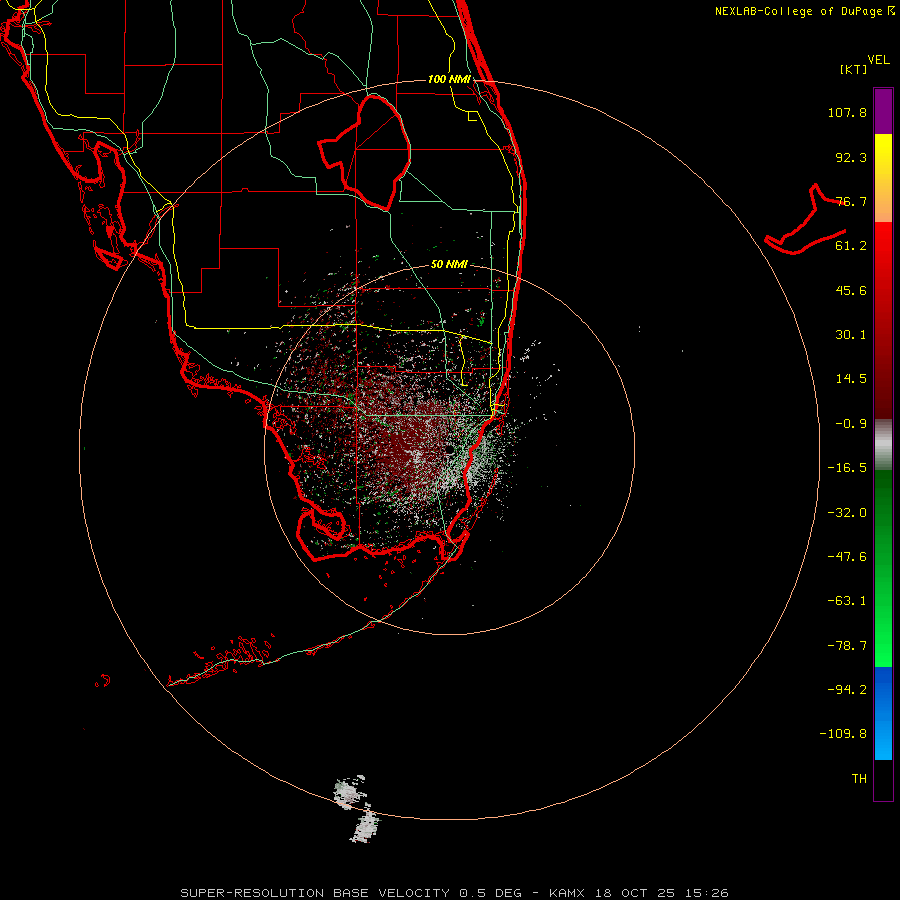The image size is (900, 900).
Task: Pick the blue segment of velocity color bar
Action: coord(883,713)
